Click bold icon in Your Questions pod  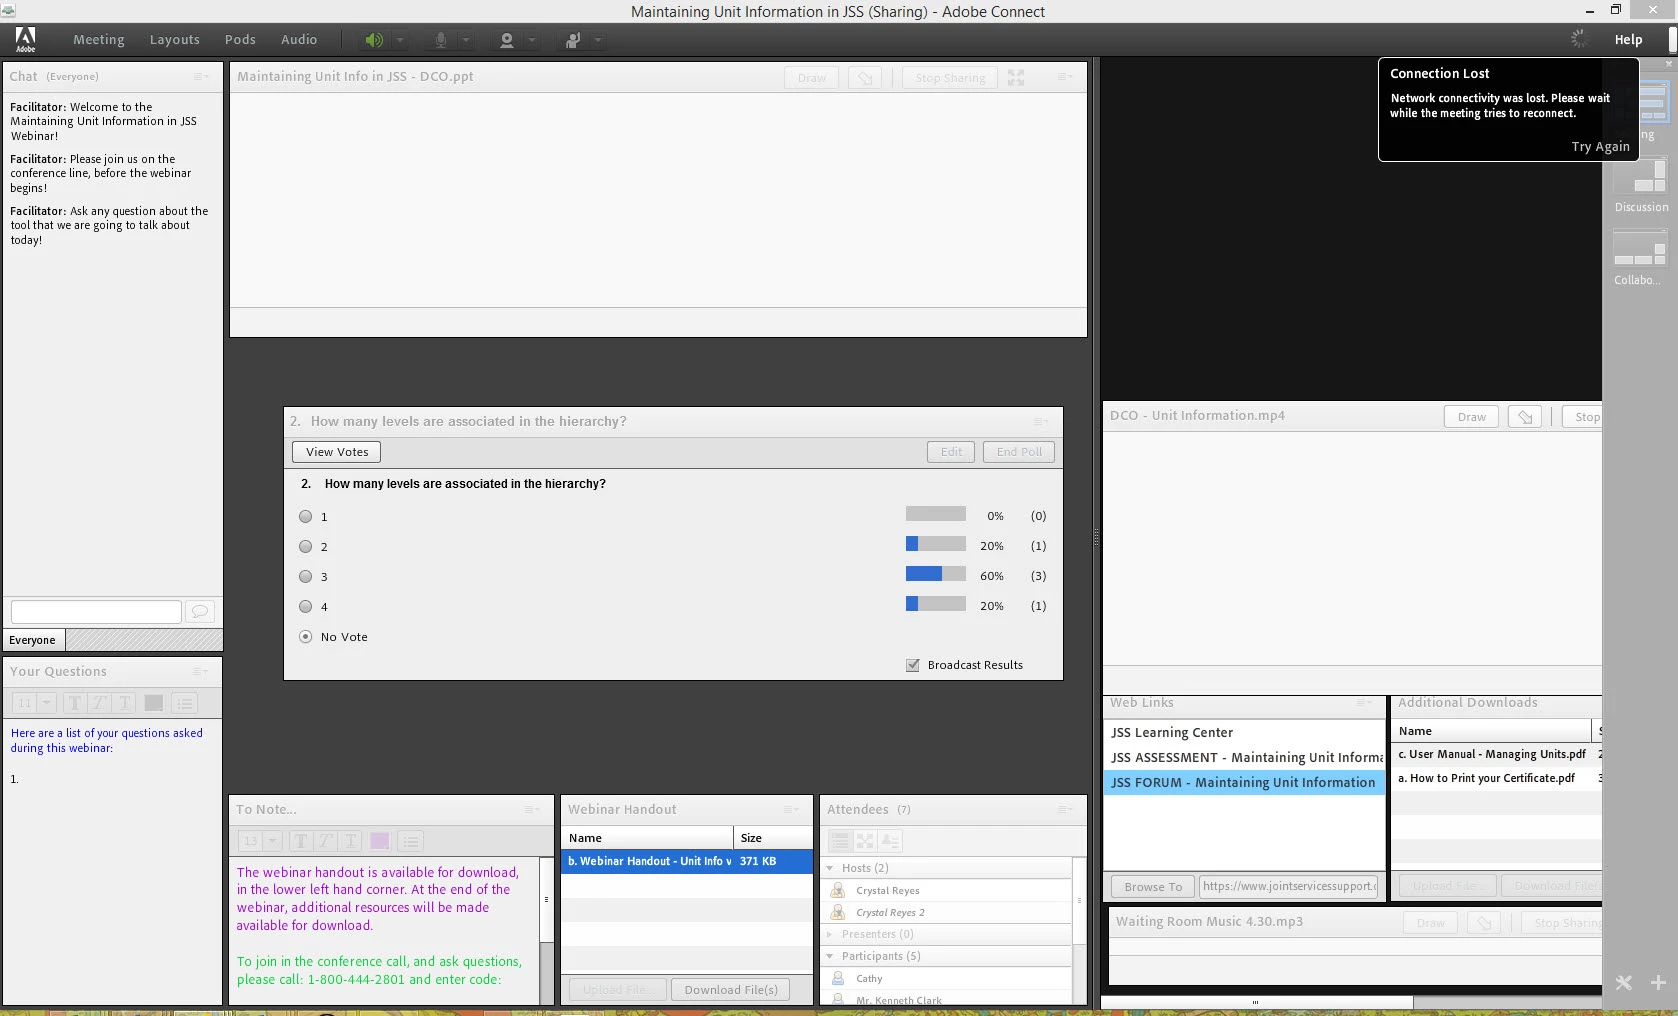point(74,703)
